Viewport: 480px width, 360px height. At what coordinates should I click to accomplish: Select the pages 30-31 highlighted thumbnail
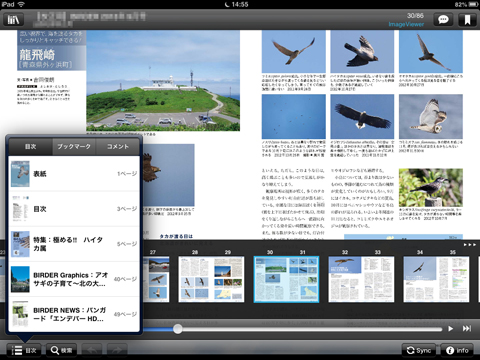[x=286, y=279]
